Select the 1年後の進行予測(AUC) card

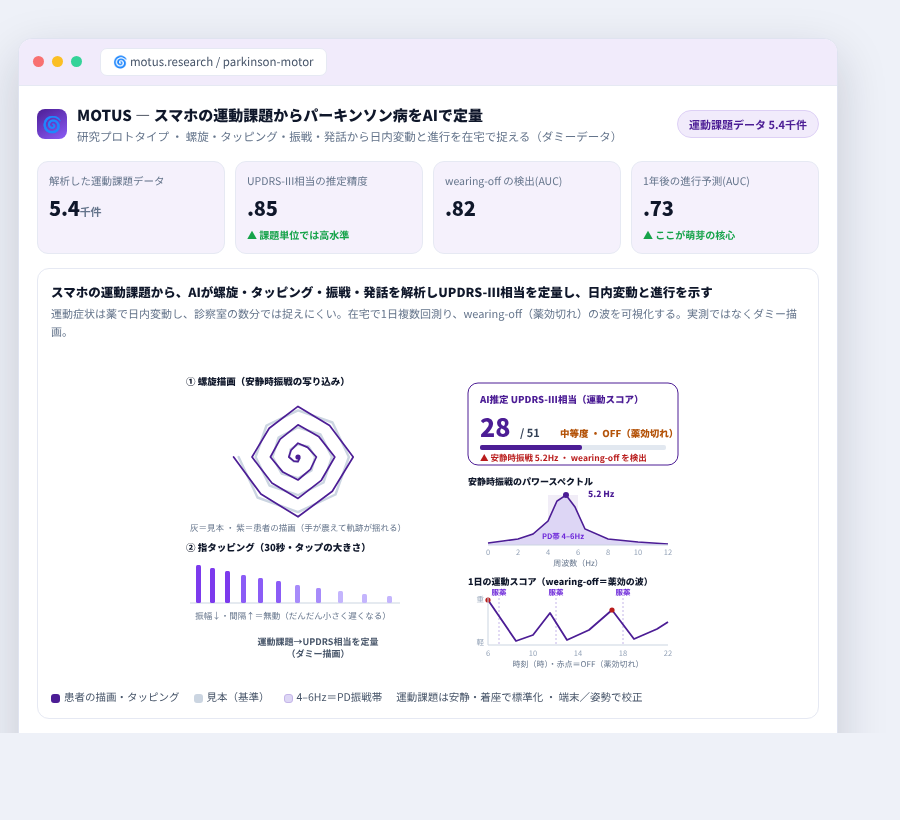(x=724, y=207)
